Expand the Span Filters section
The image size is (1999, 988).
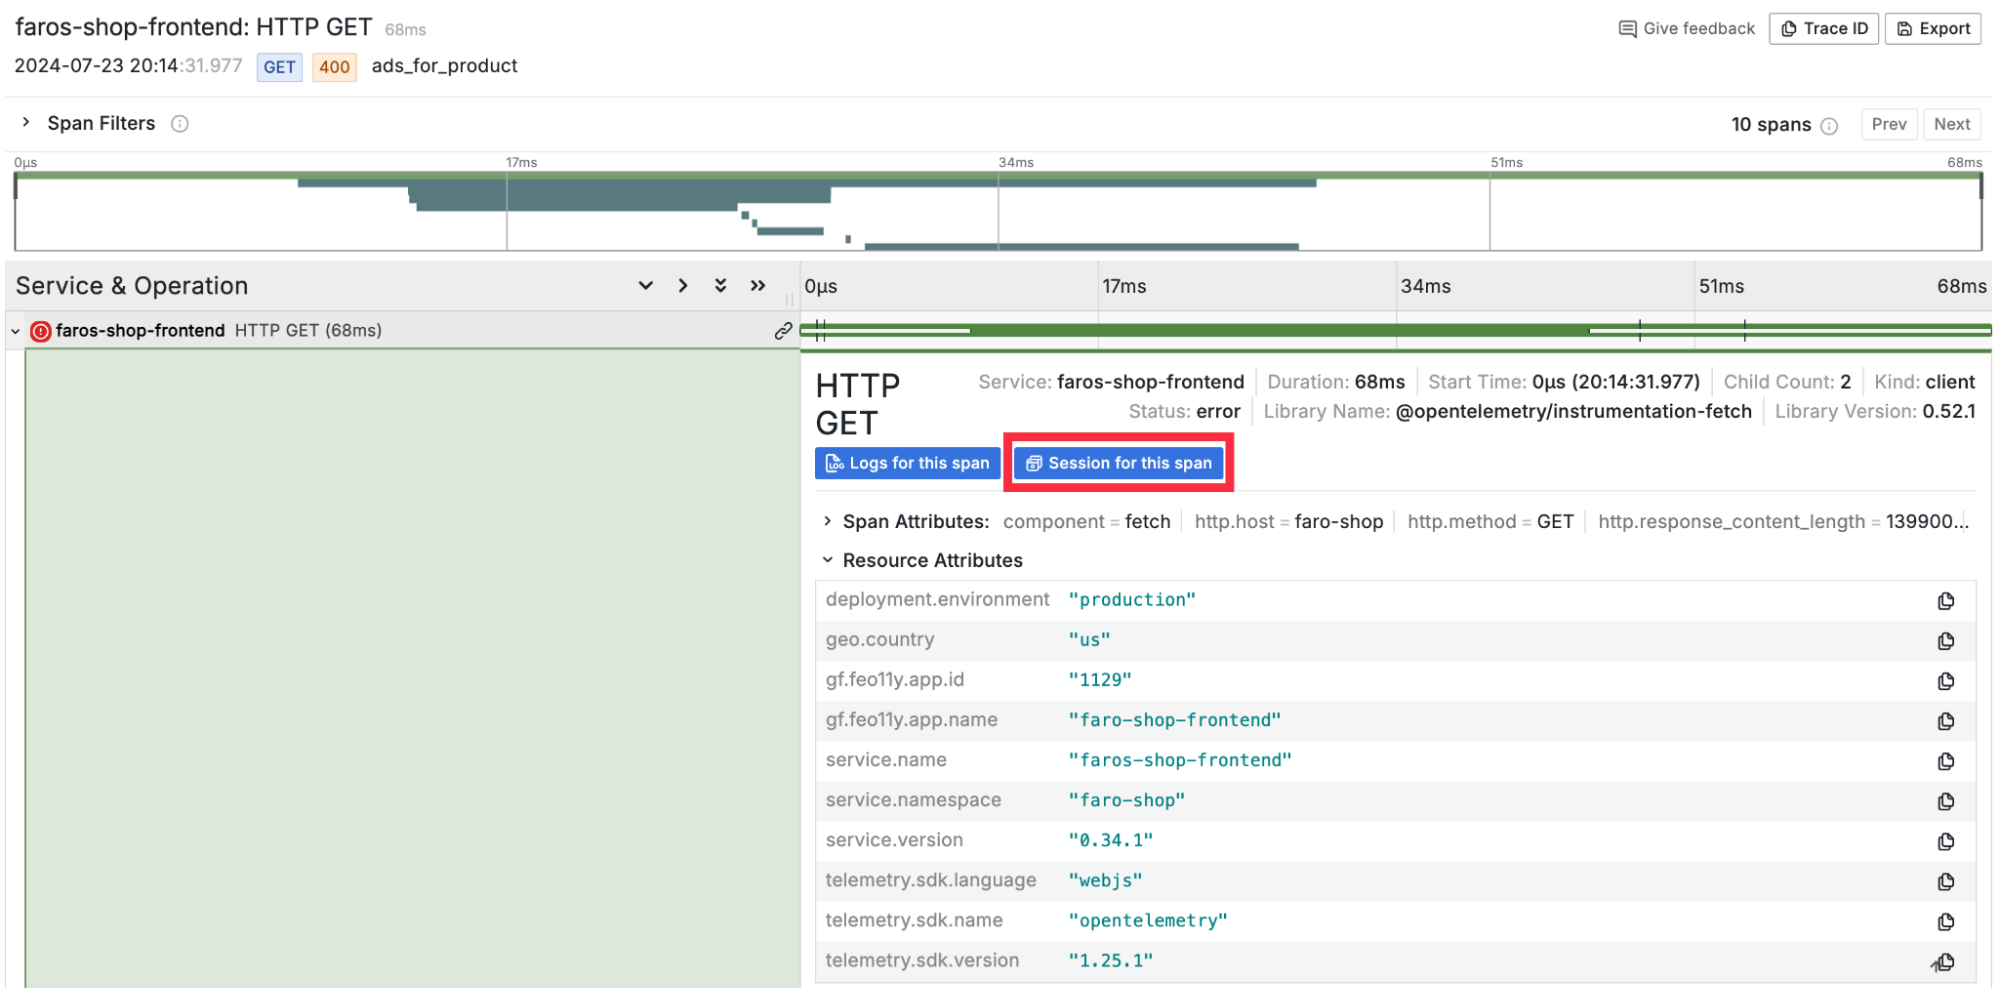point(26,123)
